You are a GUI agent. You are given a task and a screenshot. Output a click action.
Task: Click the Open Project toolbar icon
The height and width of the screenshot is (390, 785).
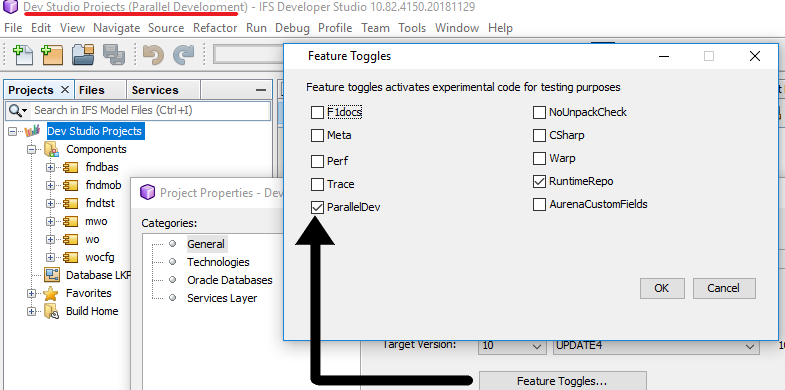pyautogui.click(x=83, y=55)
